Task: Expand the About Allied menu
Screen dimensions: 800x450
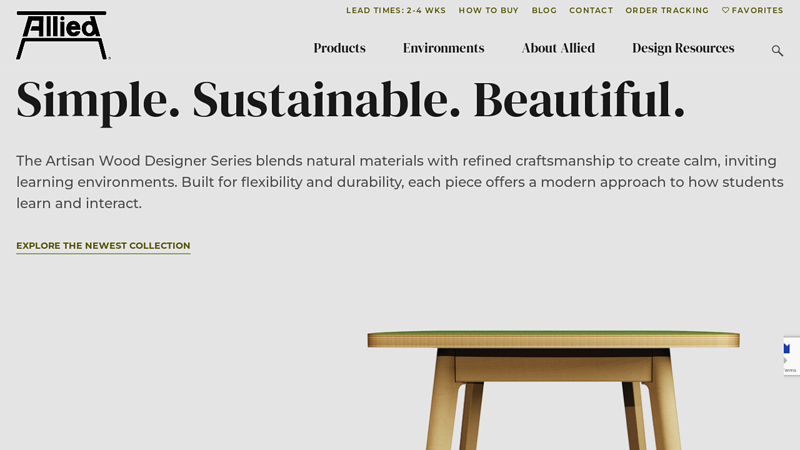Action: pos(558,48)
